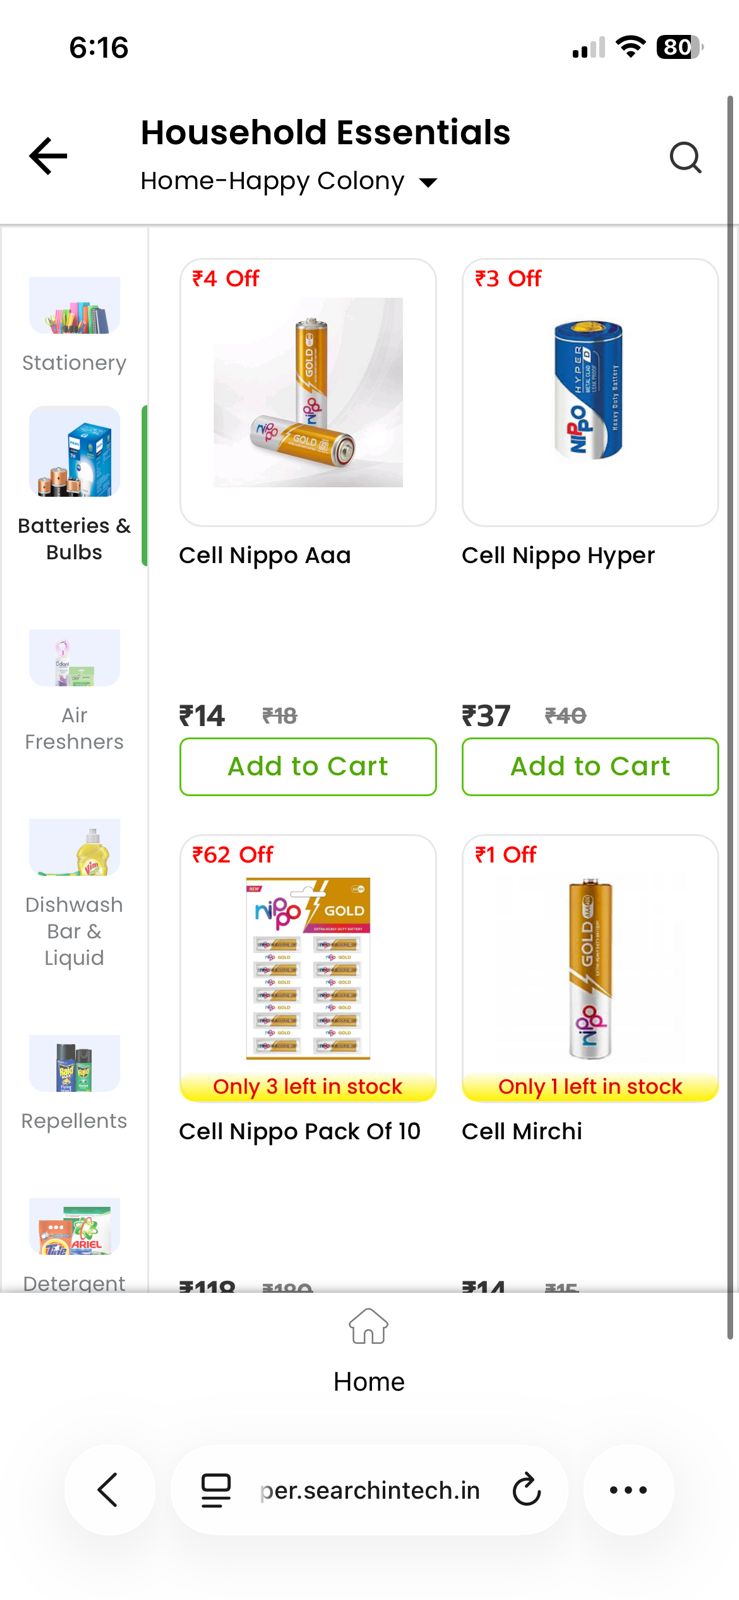Click the page scrollbar on right edge

click(730, 700)
